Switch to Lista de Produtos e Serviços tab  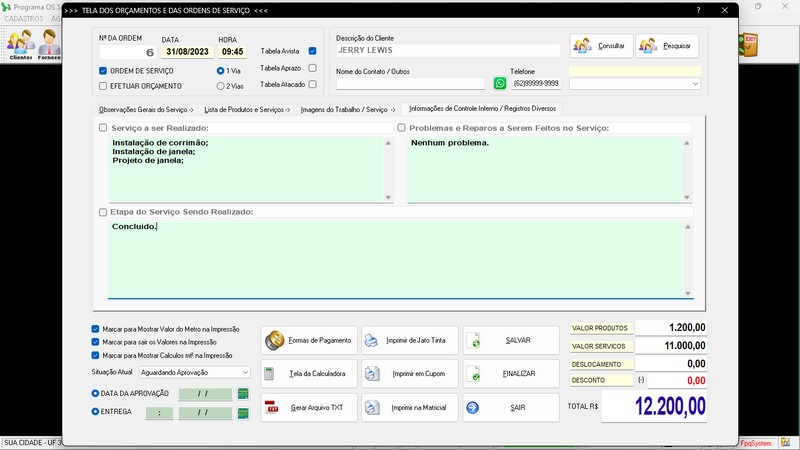[246, 109]
